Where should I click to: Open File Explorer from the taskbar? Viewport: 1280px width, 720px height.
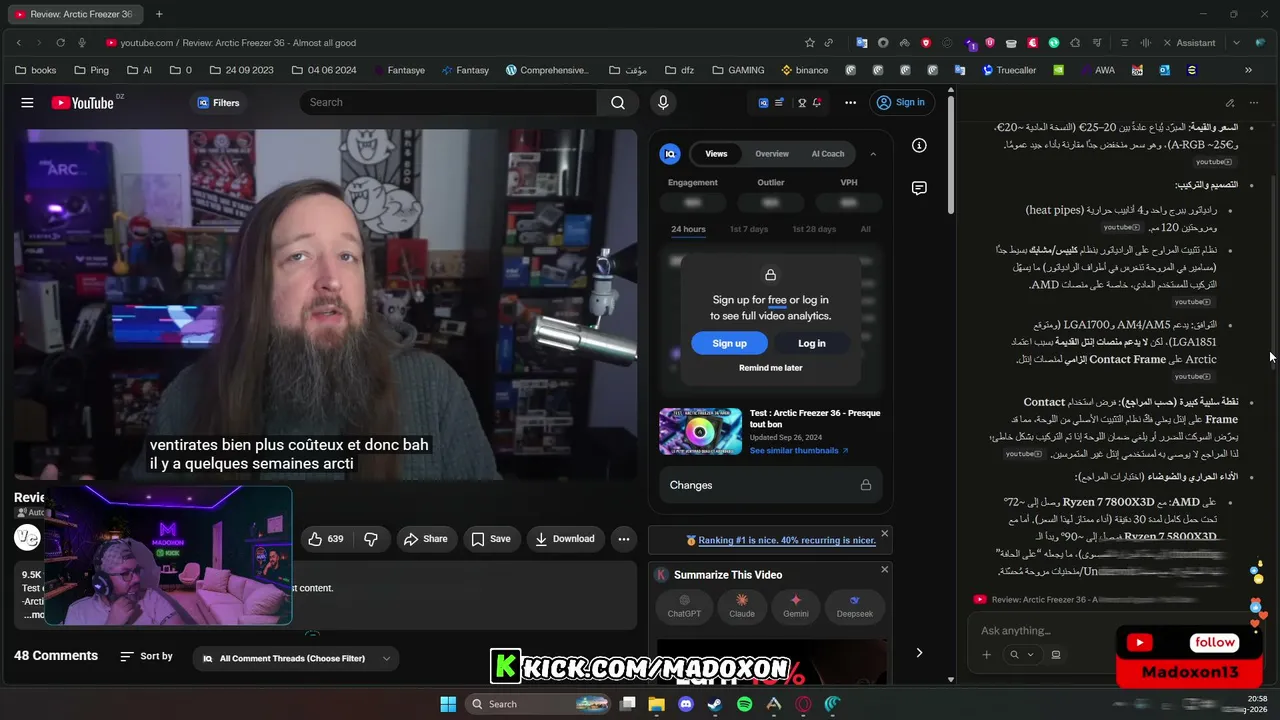[x=656, y=704]
